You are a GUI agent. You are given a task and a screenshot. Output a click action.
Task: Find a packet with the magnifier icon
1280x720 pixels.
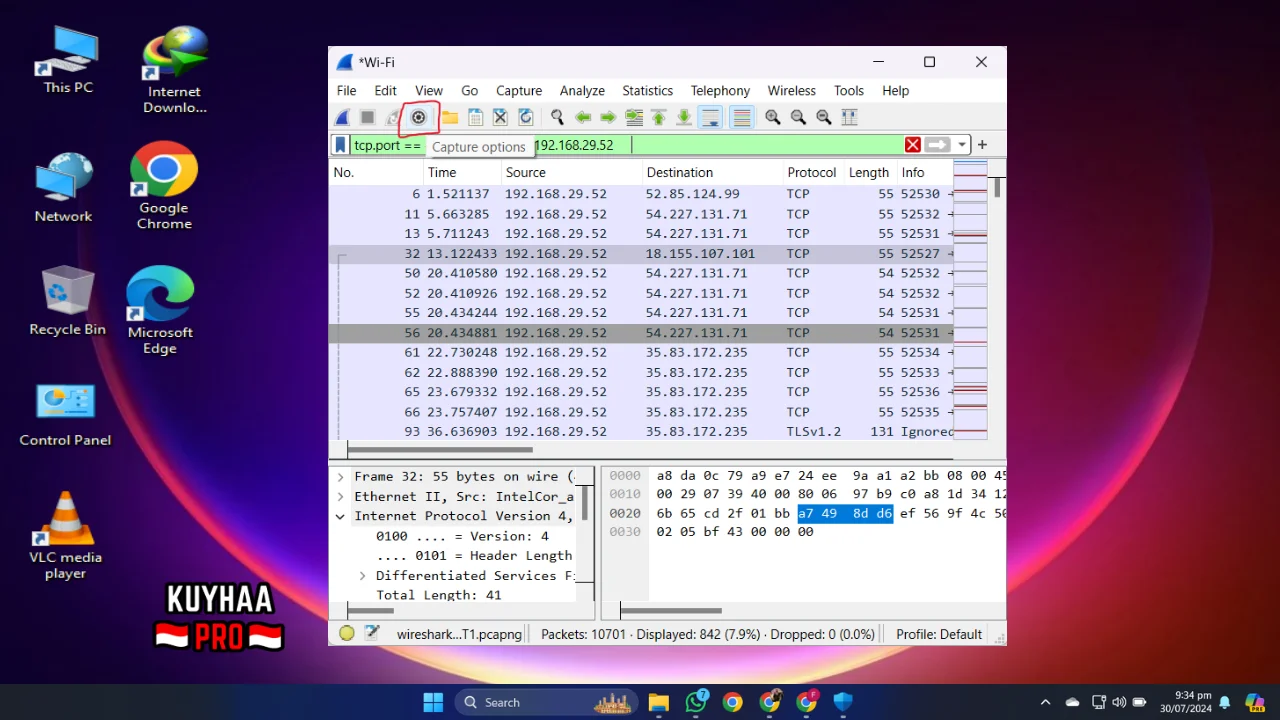(x=557, y=117)
